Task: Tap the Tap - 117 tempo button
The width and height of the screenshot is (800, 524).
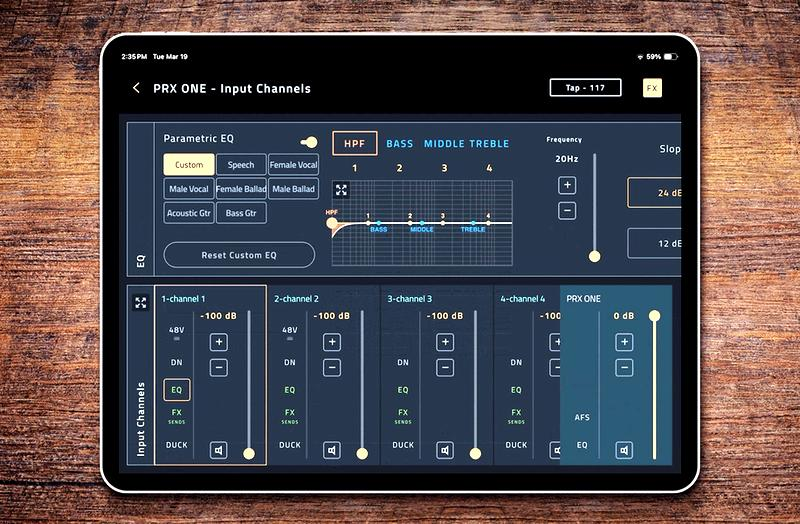Action: tap(585, 88)
